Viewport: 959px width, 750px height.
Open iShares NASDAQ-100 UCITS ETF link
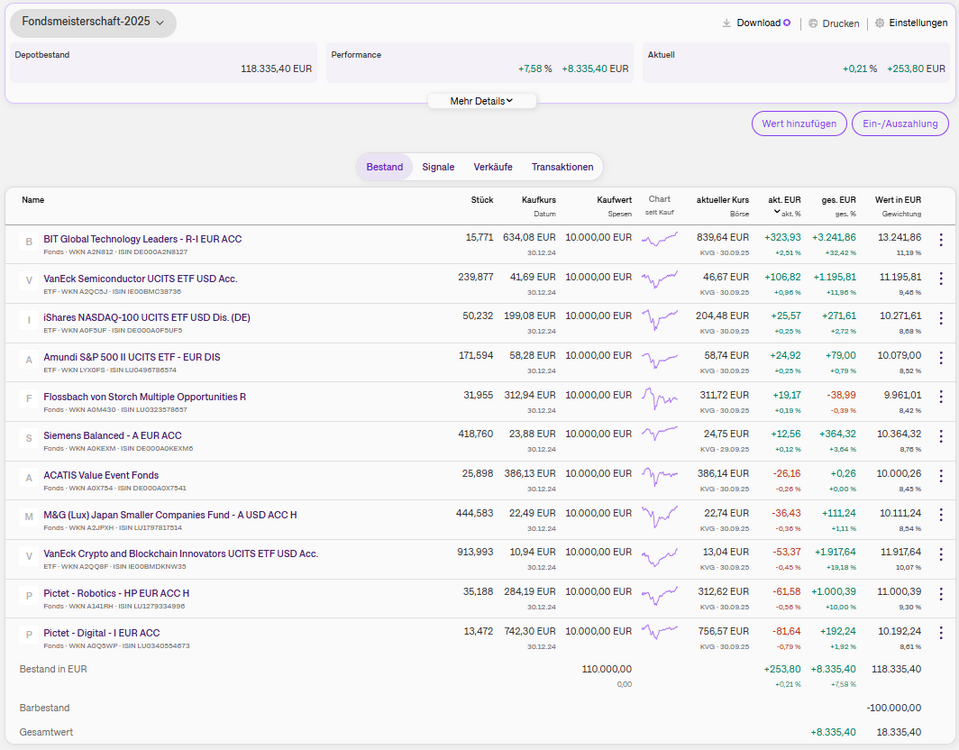[146, 318]
